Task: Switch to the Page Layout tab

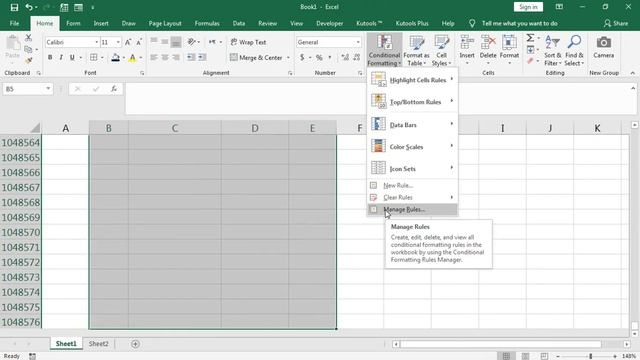Action: tap(165, 23)
